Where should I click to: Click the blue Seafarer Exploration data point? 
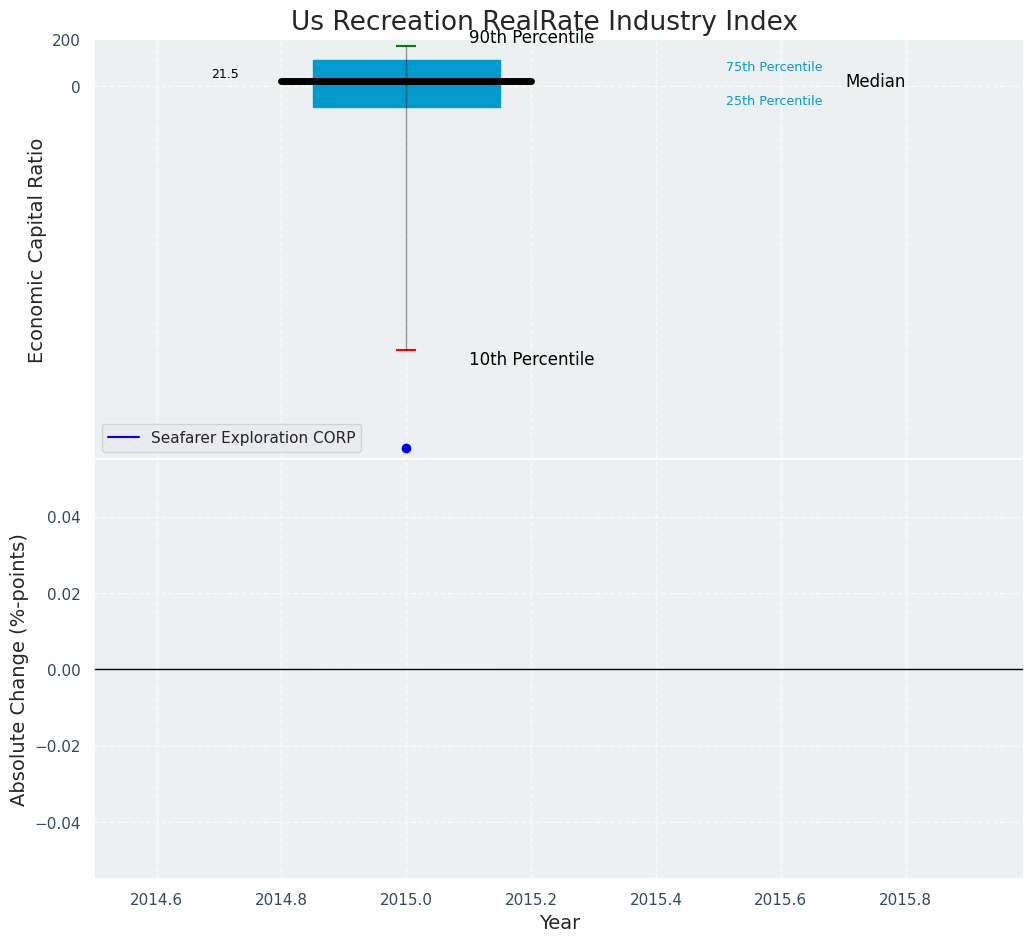[x=406, y=448]
